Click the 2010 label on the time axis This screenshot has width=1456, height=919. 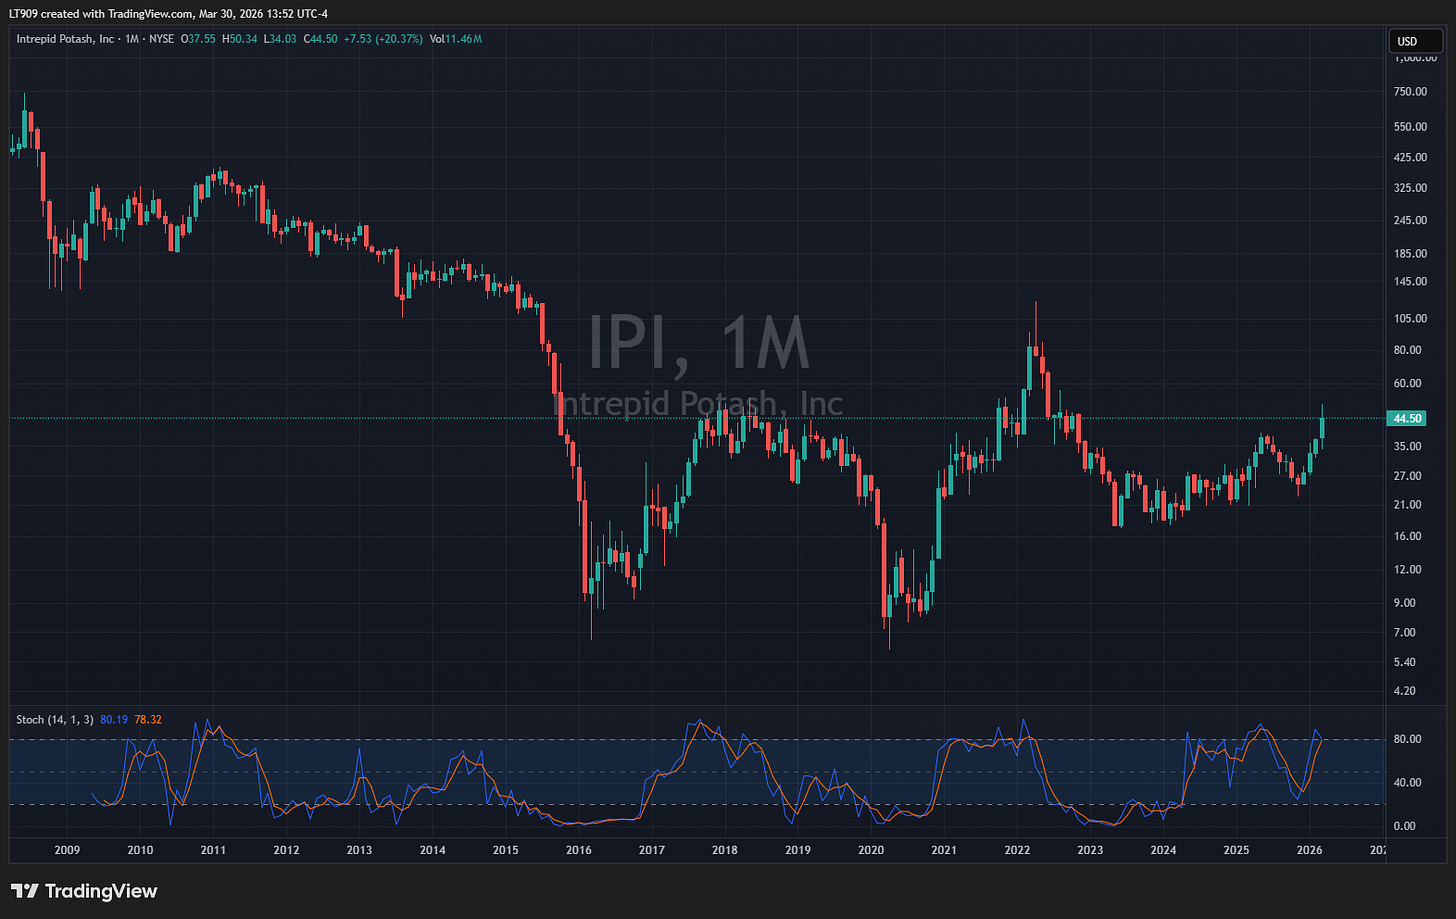click(140, 850)
